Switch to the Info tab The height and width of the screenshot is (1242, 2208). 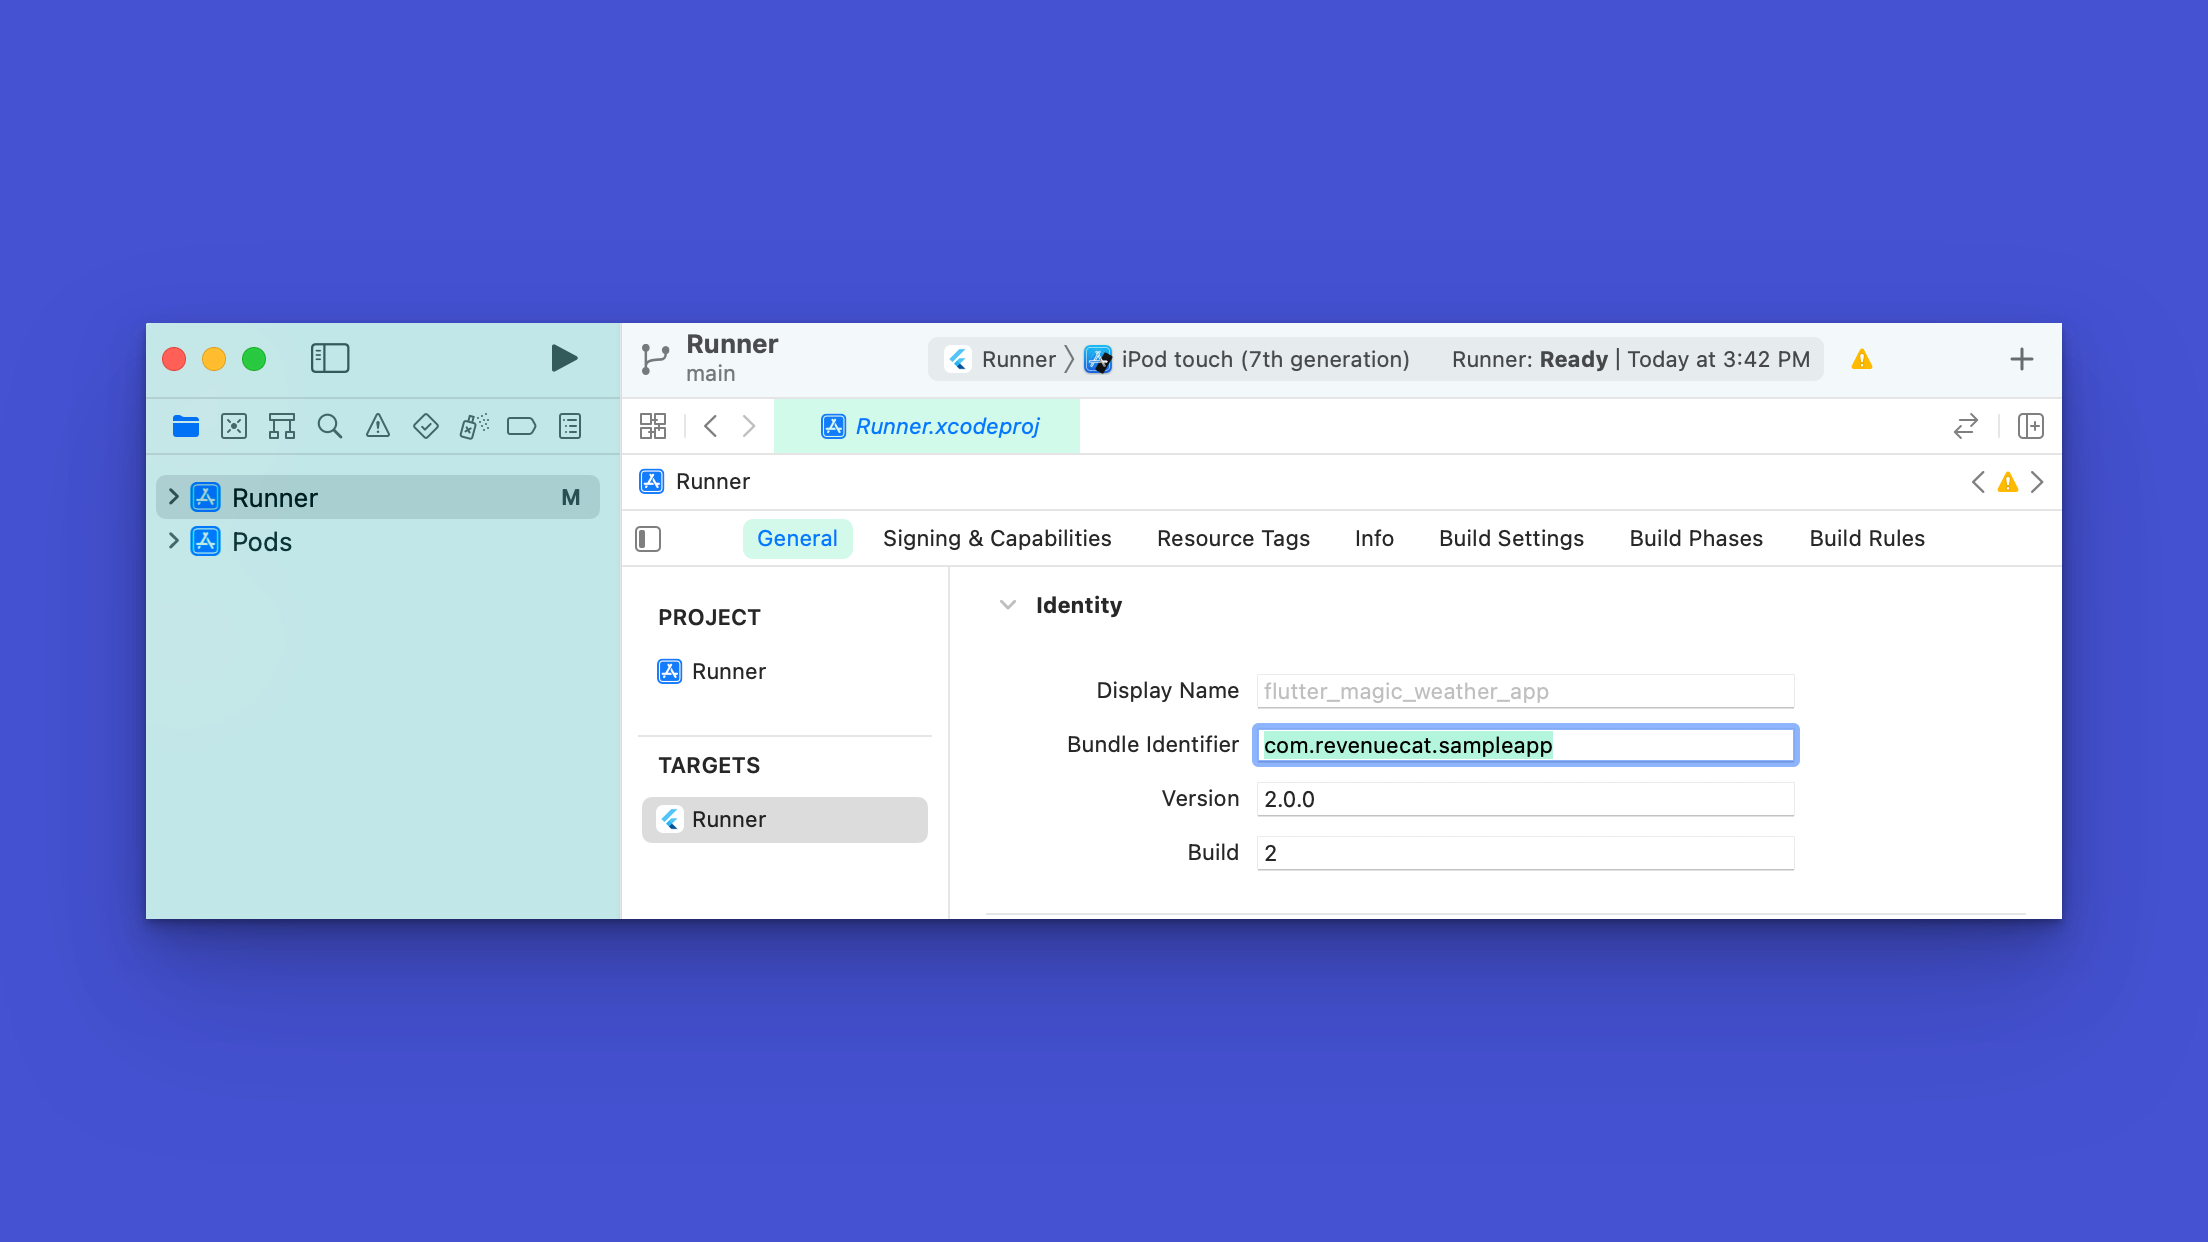(1374, 538)
